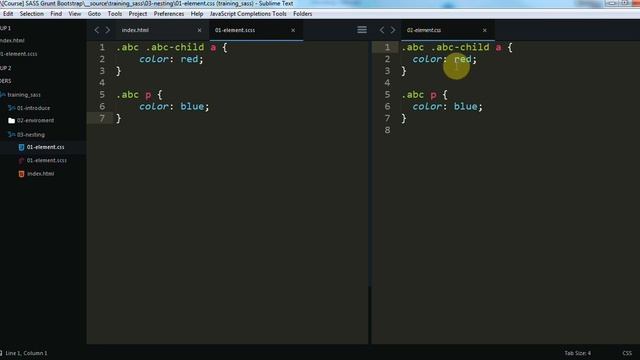The height and width of the screenshot is (360, 640).
Task: Open the Preferences menu
Action: (x=169, y=13)
